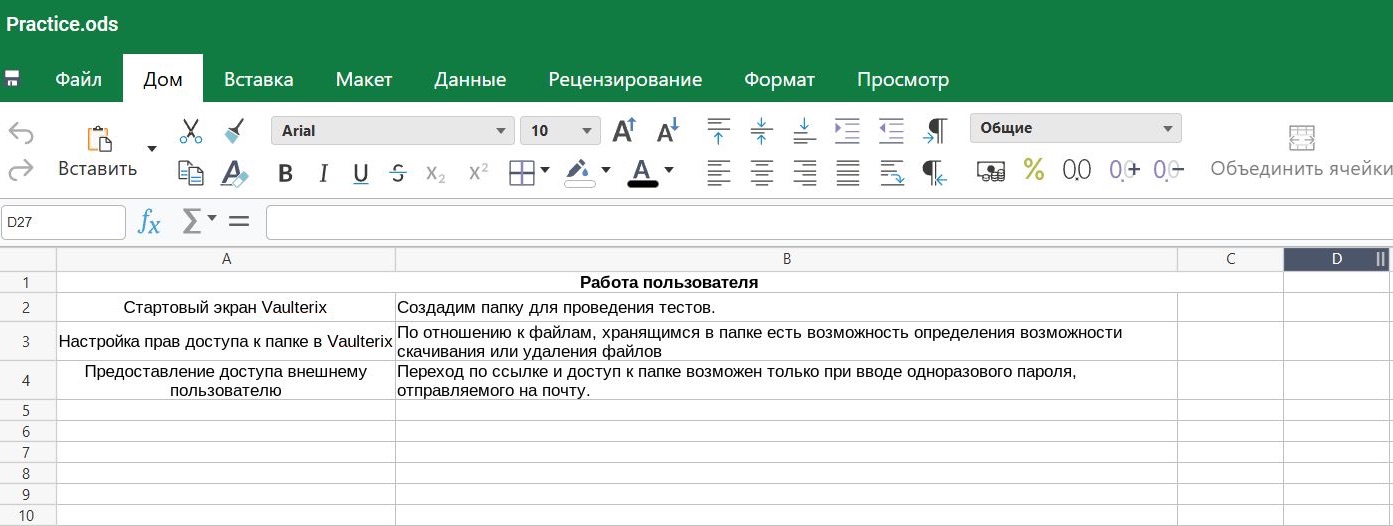Switch to the Просмотр tab
The width and height of the screenshot is (1393, 526).
tap(903, 79)
